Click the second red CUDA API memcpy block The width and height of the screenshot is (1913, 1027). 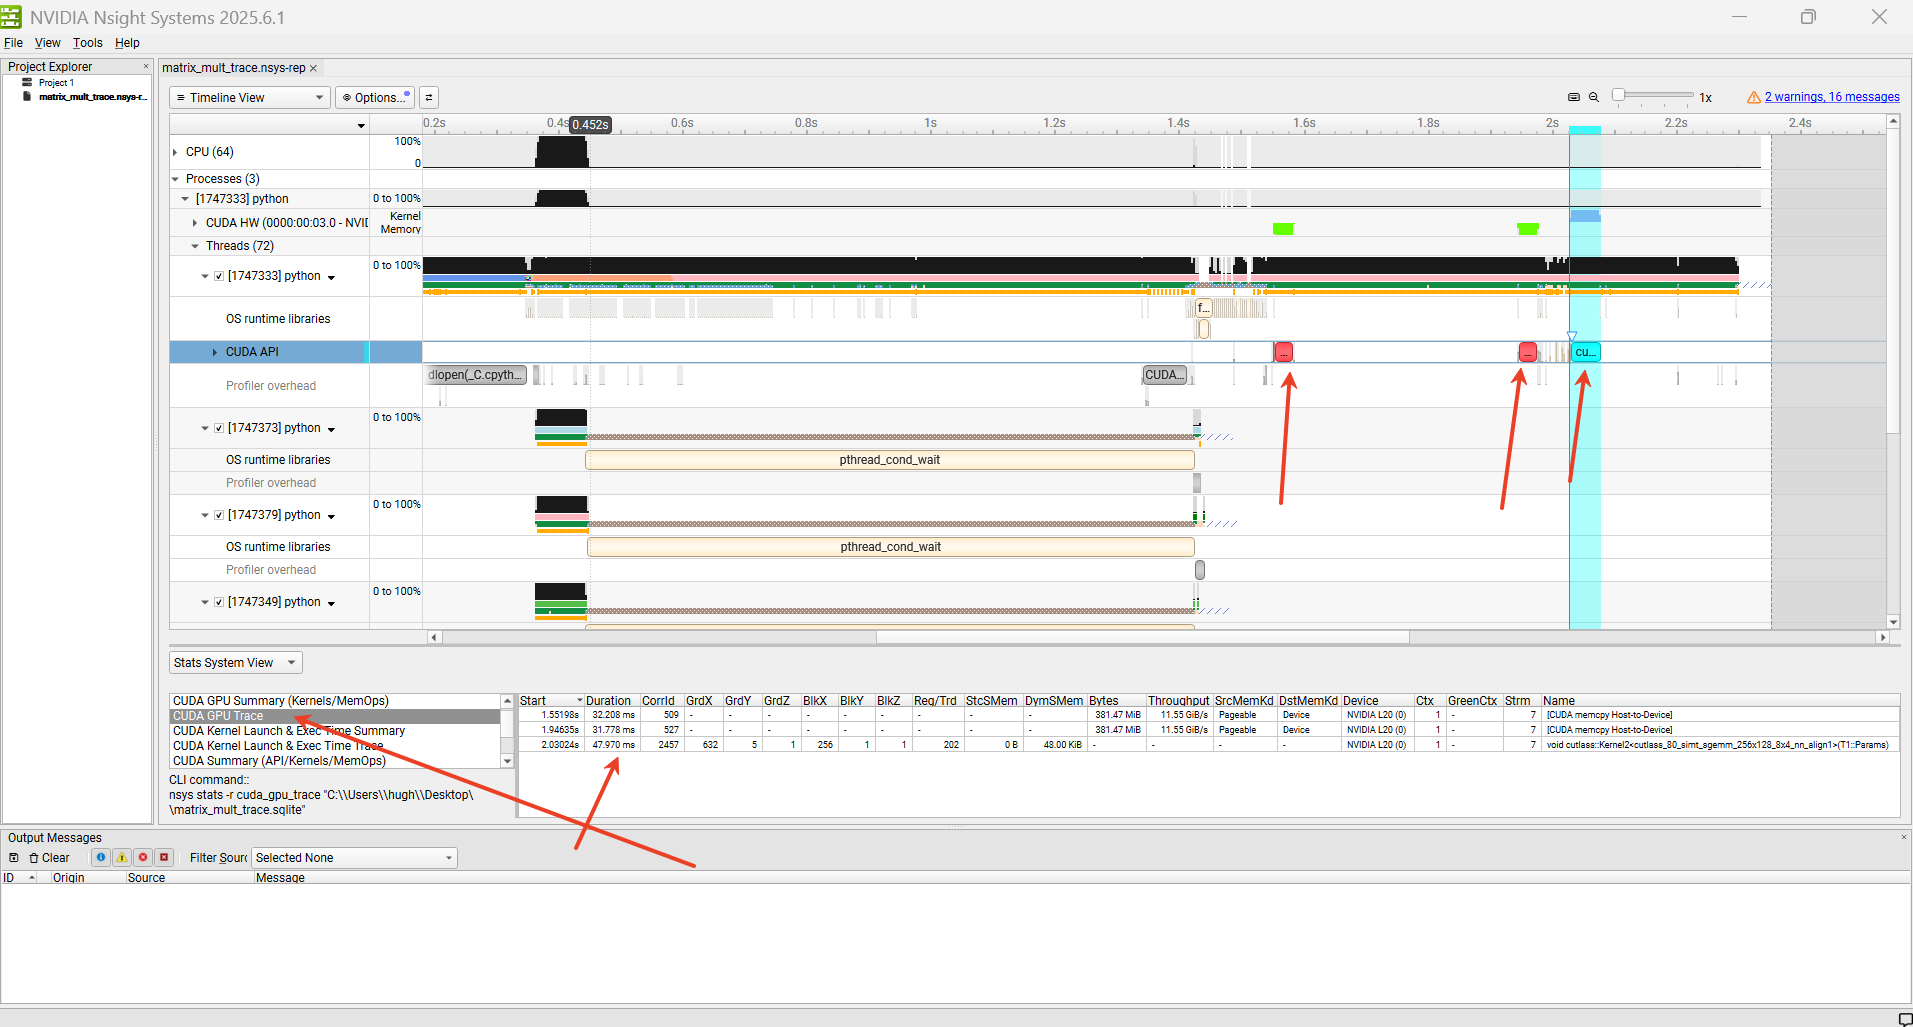click(1528, 352)
